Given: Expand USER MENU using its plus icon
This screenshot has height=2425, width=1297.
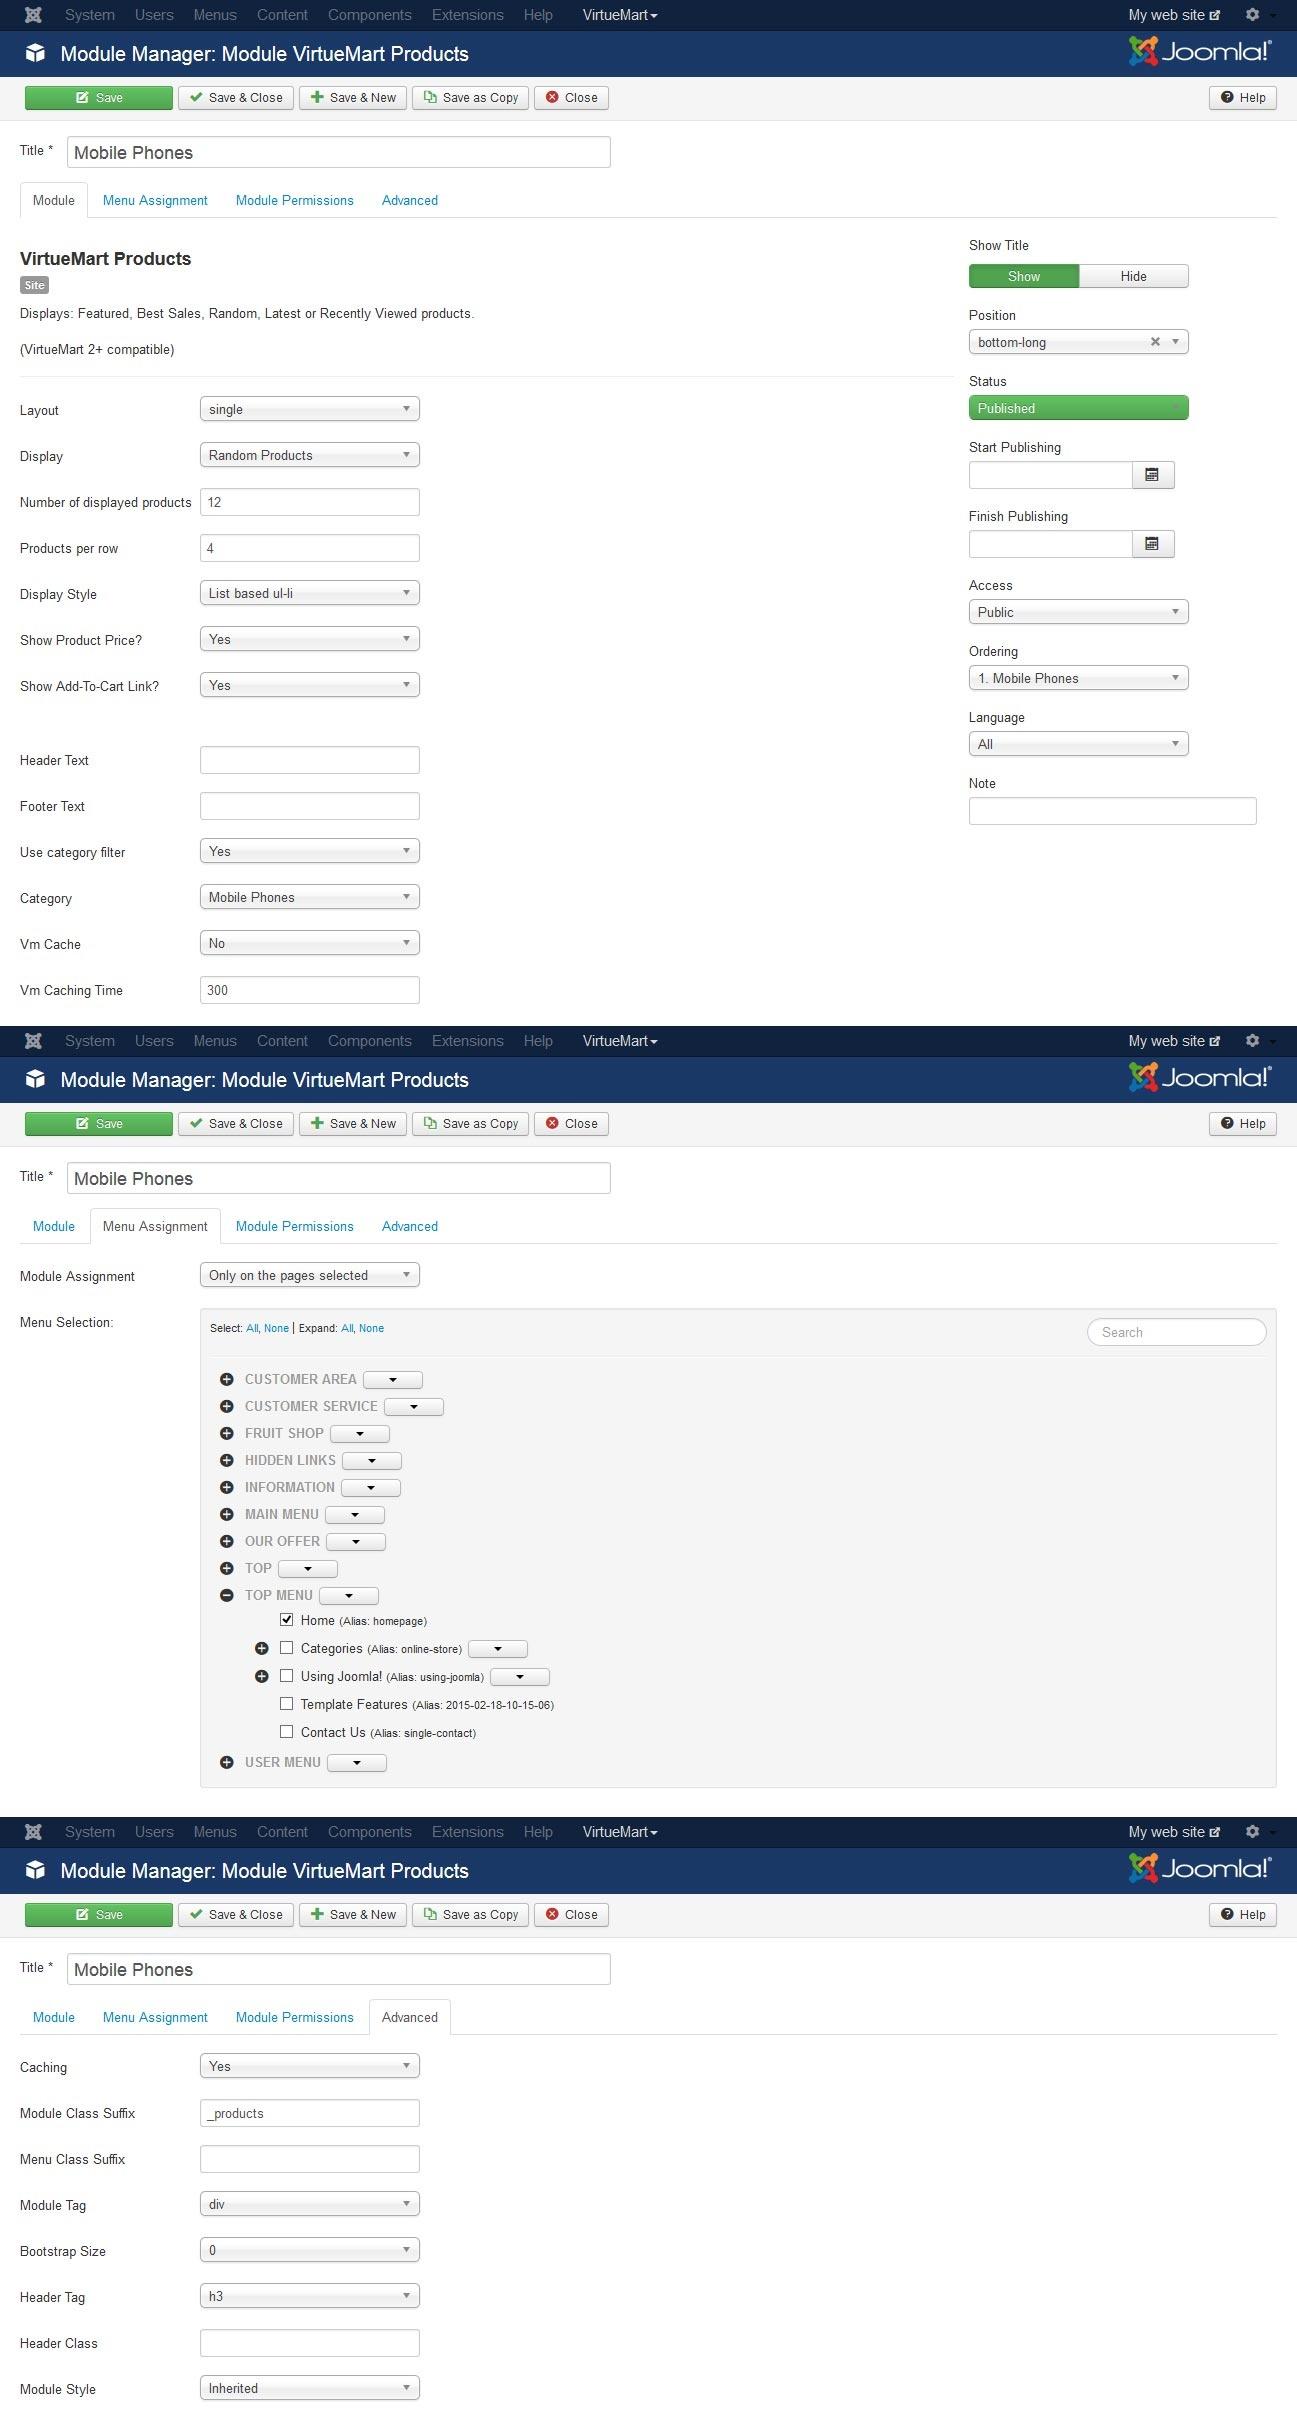Looking at the screenshot, I should (227, 1762).
